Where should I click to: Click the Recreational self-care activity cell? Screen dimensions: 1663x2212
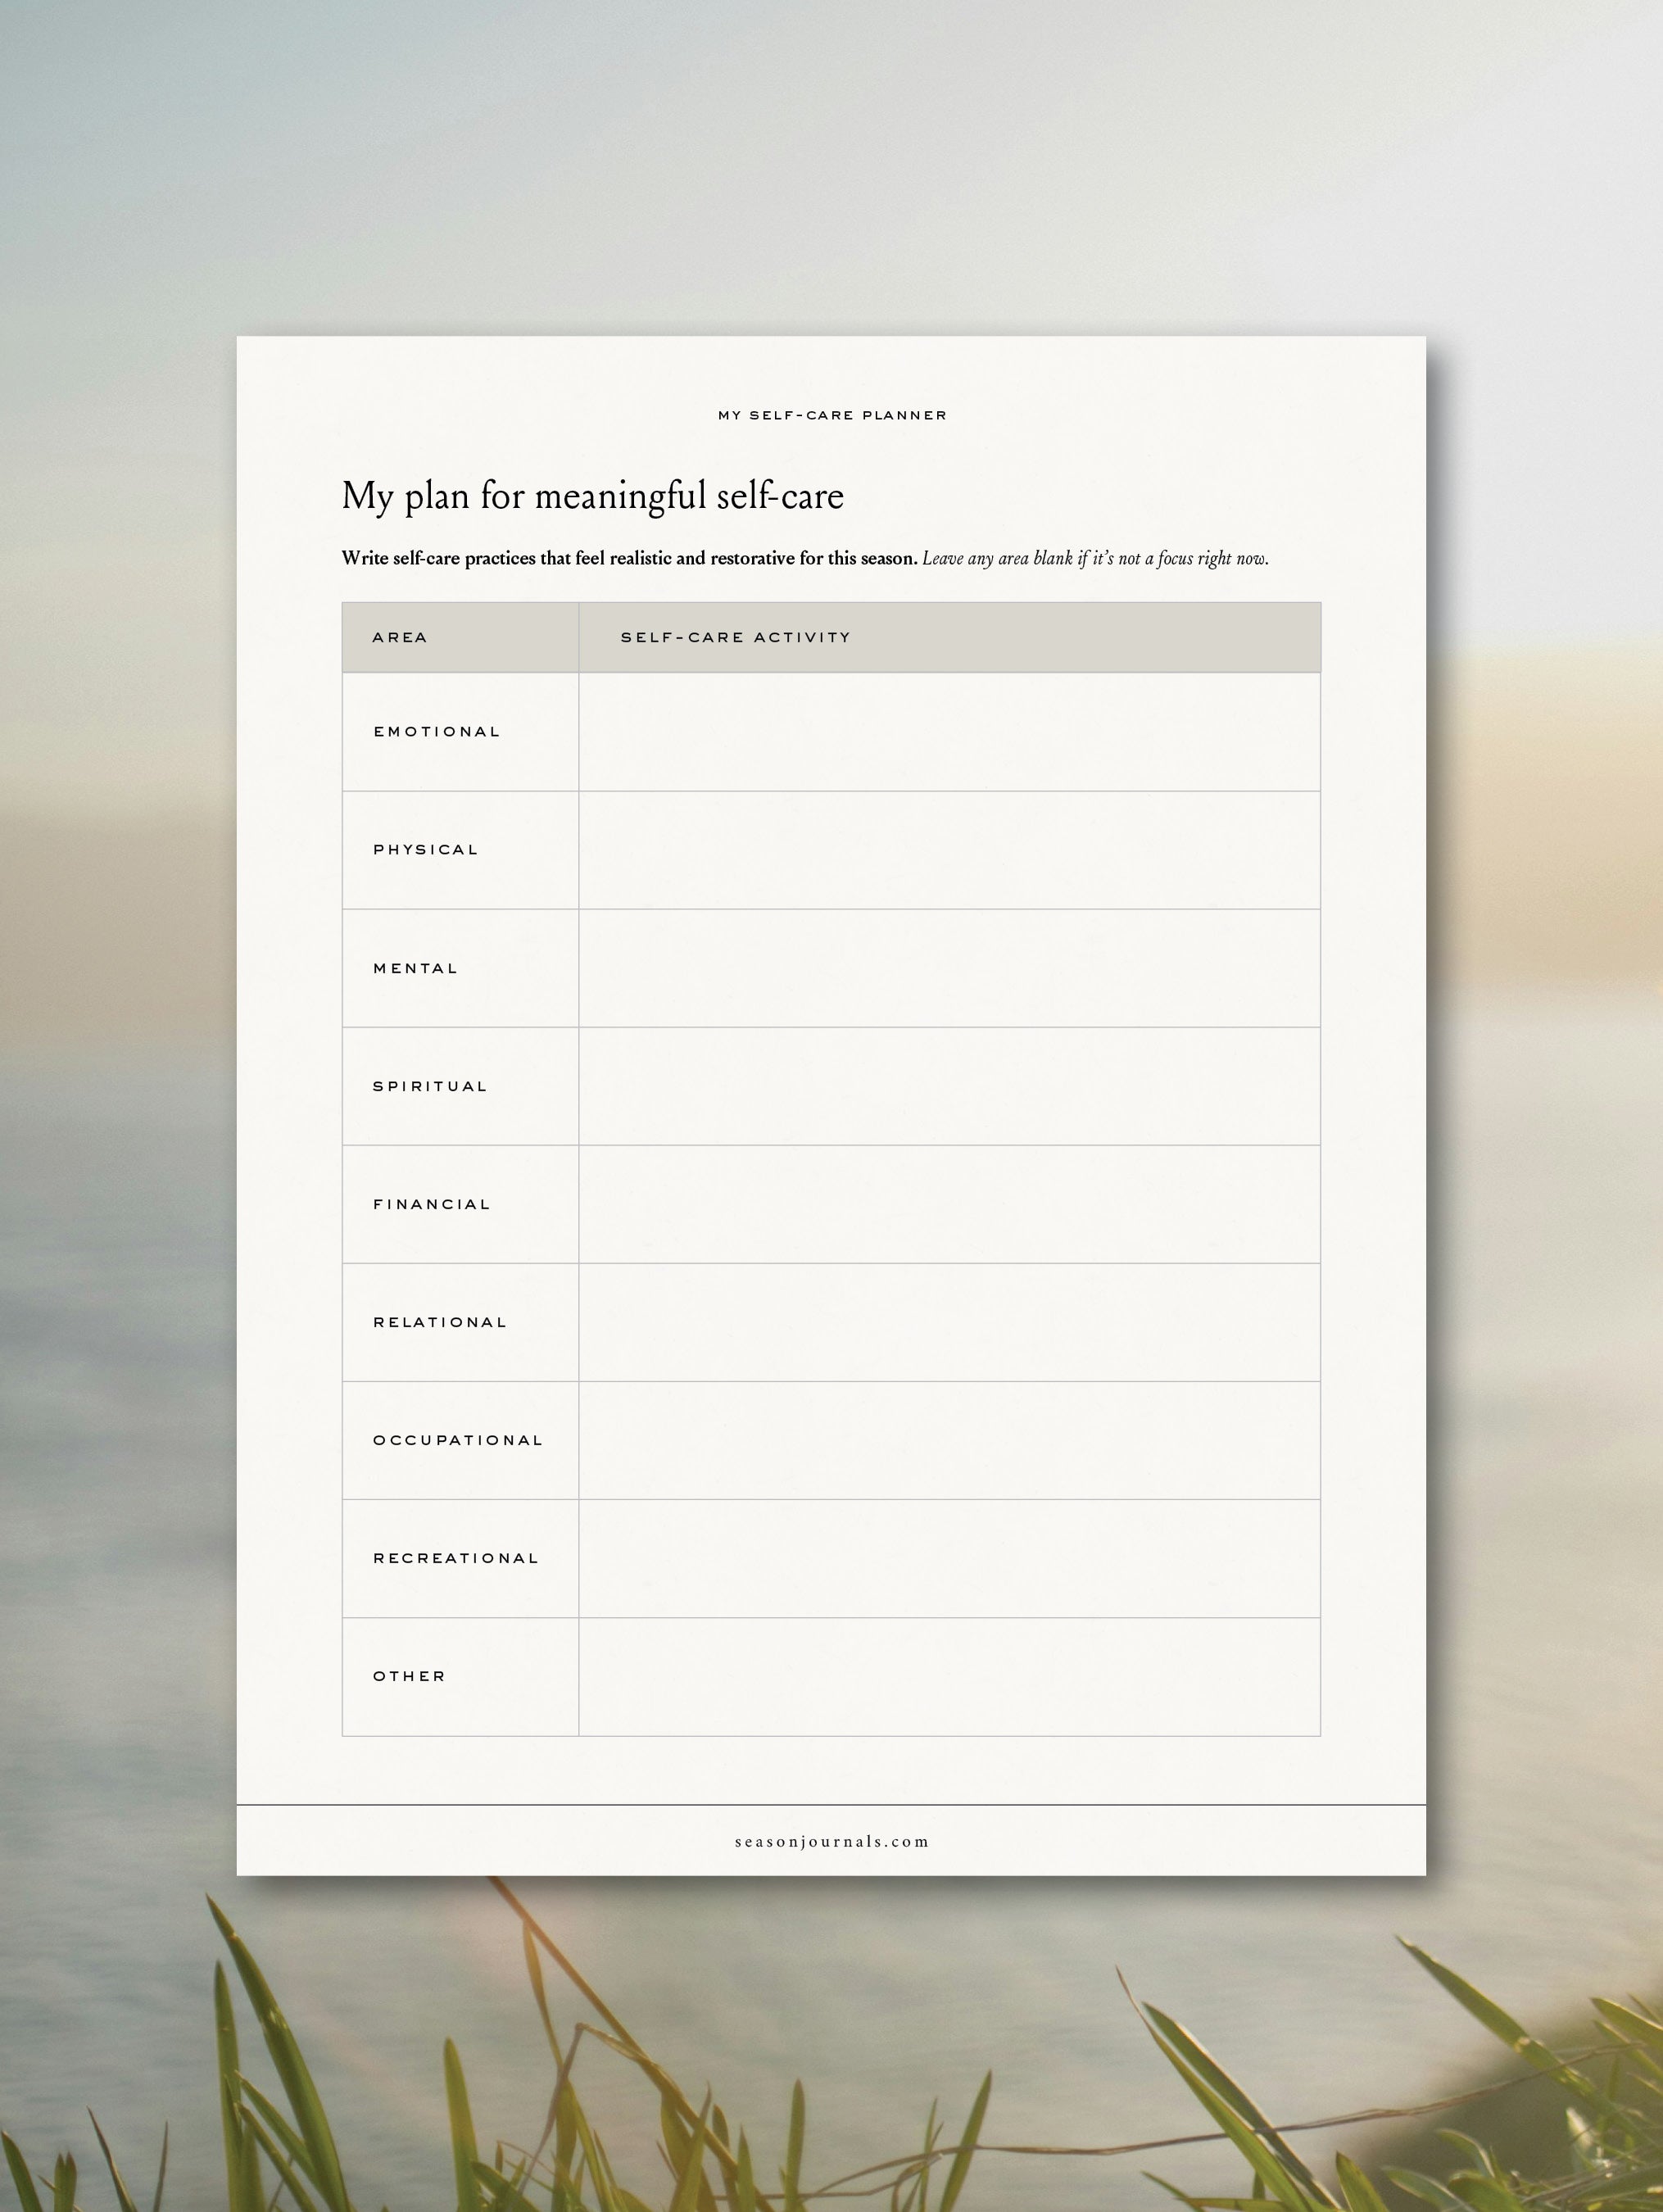pyautogui.click(x=949, y=1557)
